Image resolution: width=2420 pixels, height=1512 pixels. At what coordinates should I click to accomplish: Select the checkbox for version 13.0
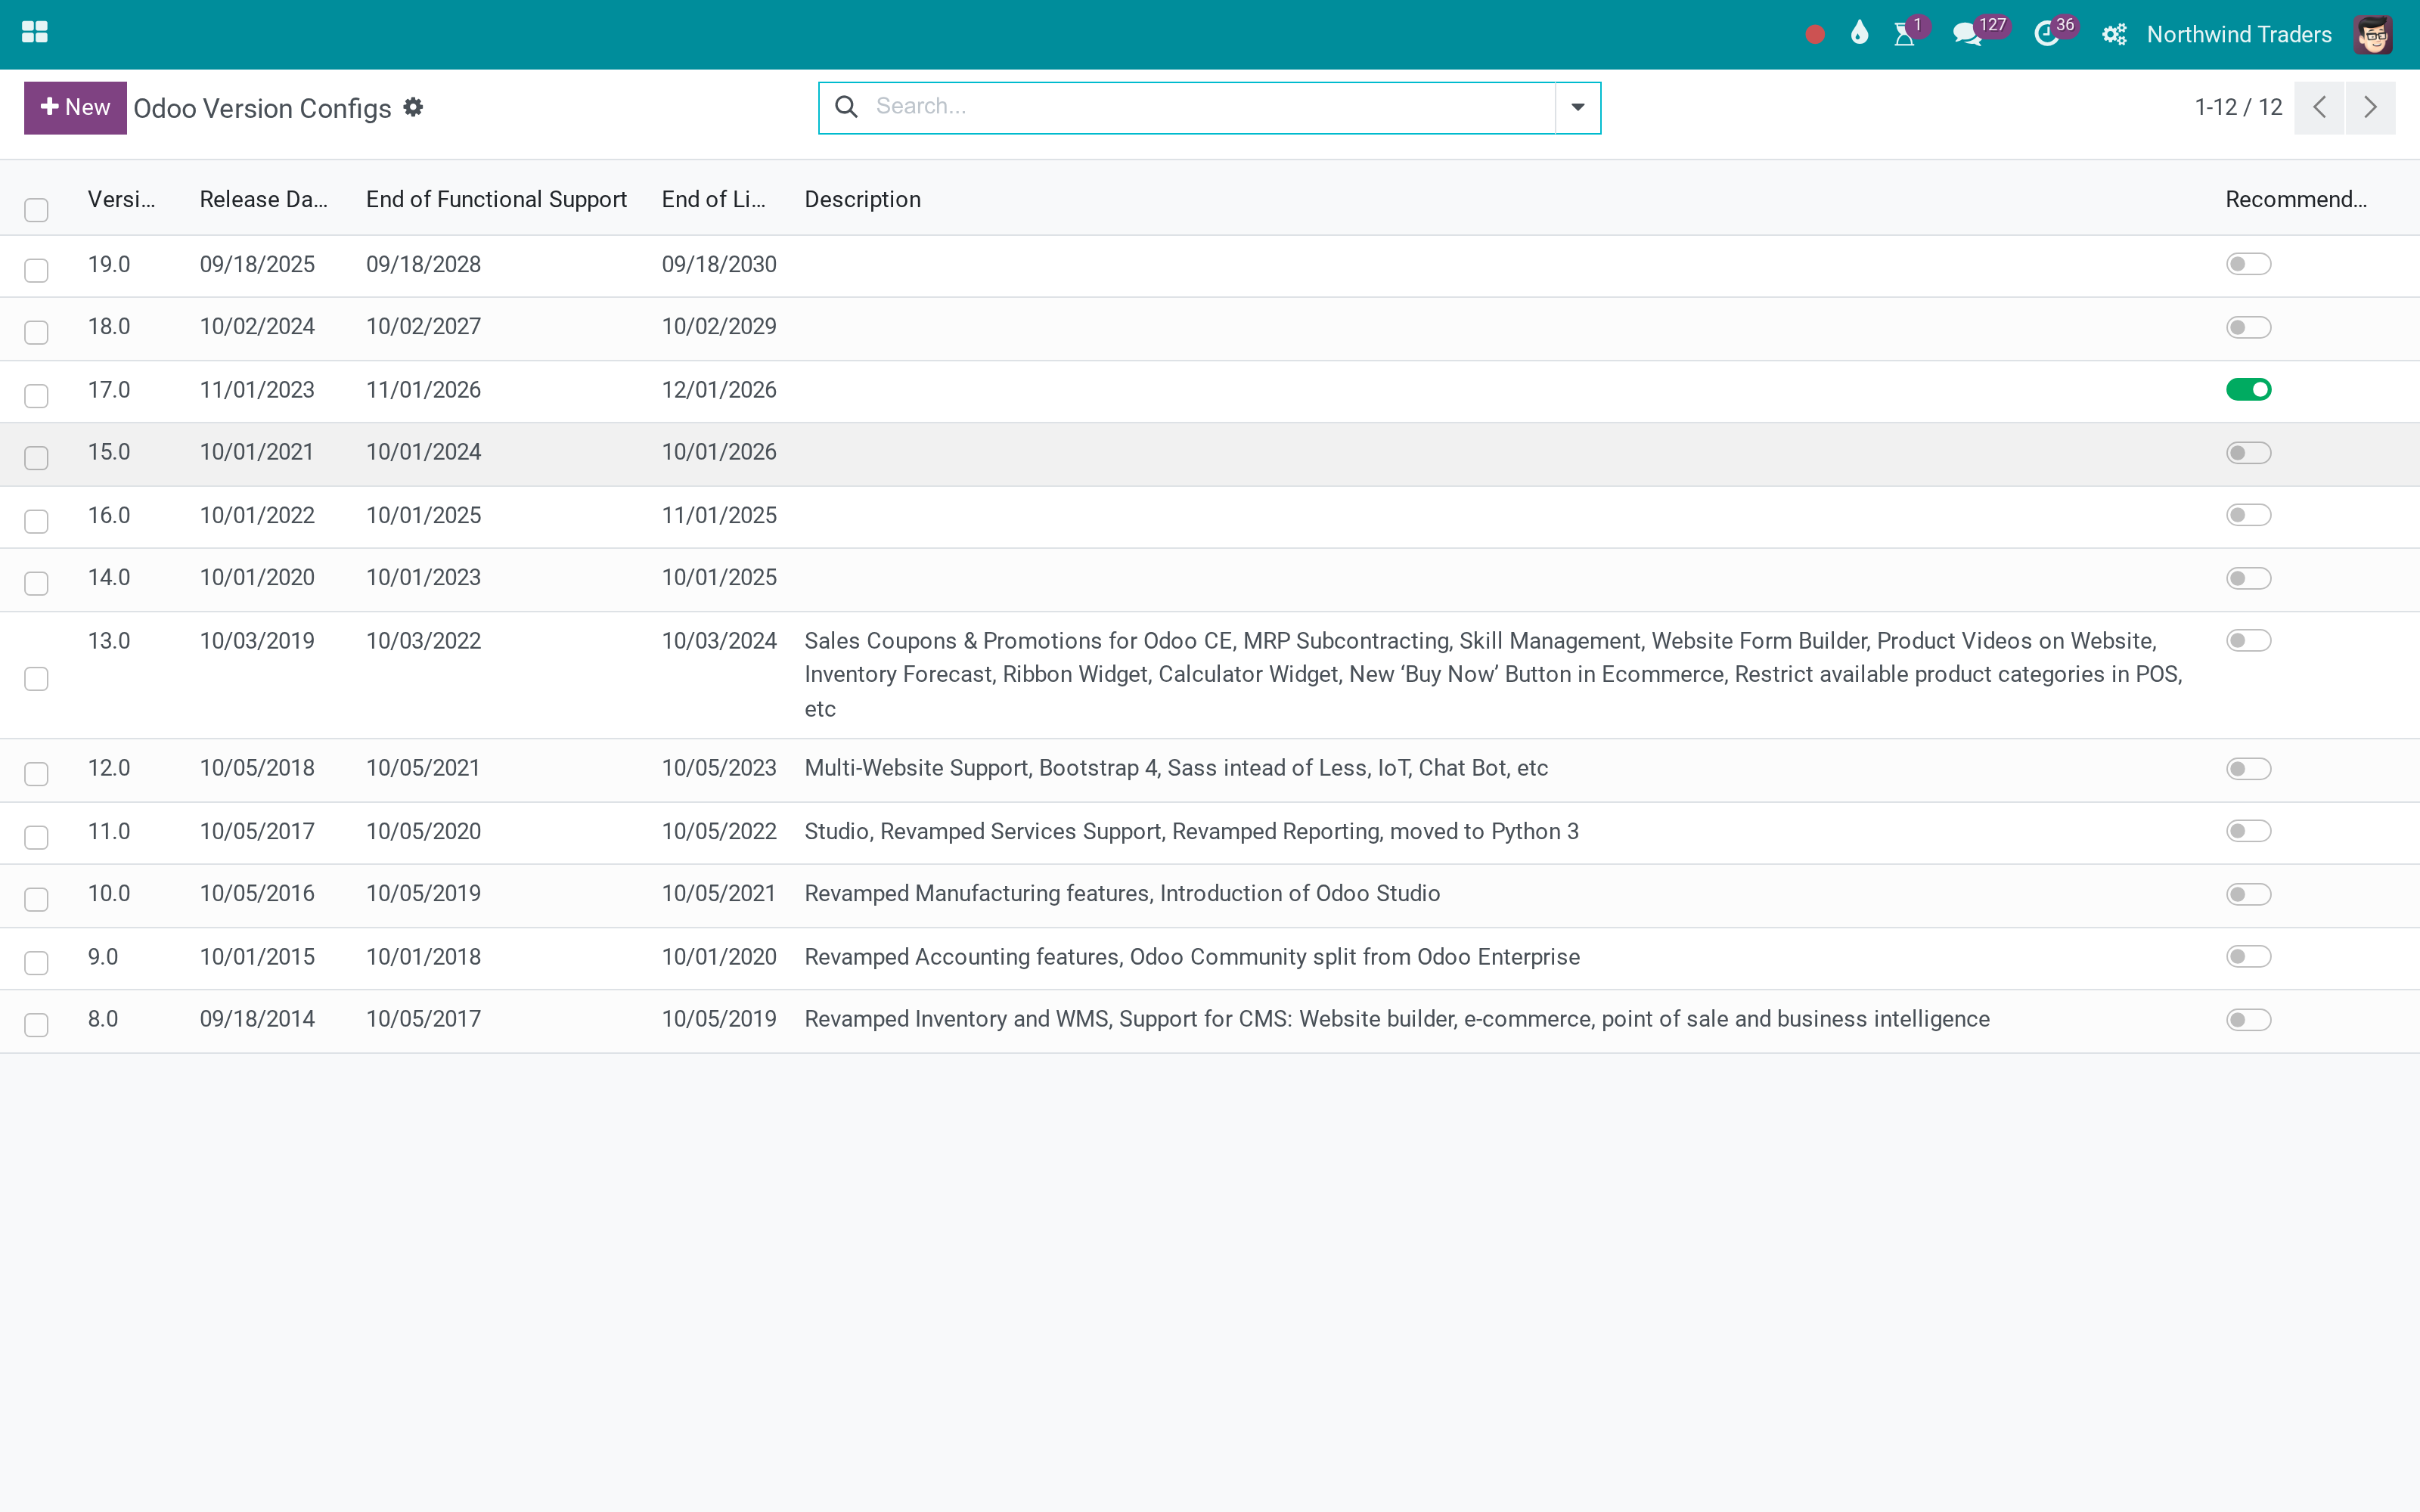click(x=36, y=679)
